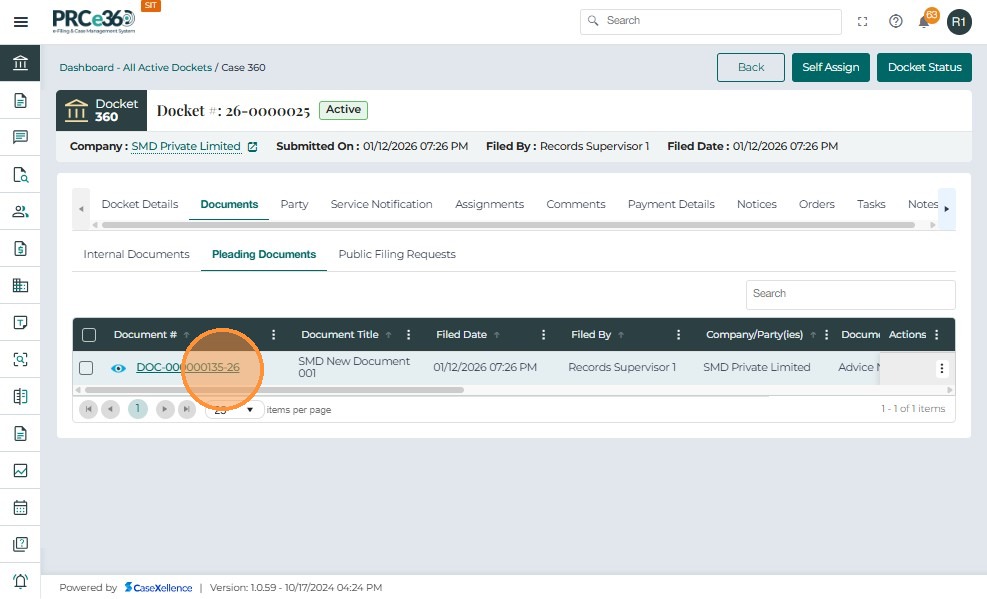Open the help circle icon in header
987x599 pixels.
pyautogui.click(x=895, y=21)
